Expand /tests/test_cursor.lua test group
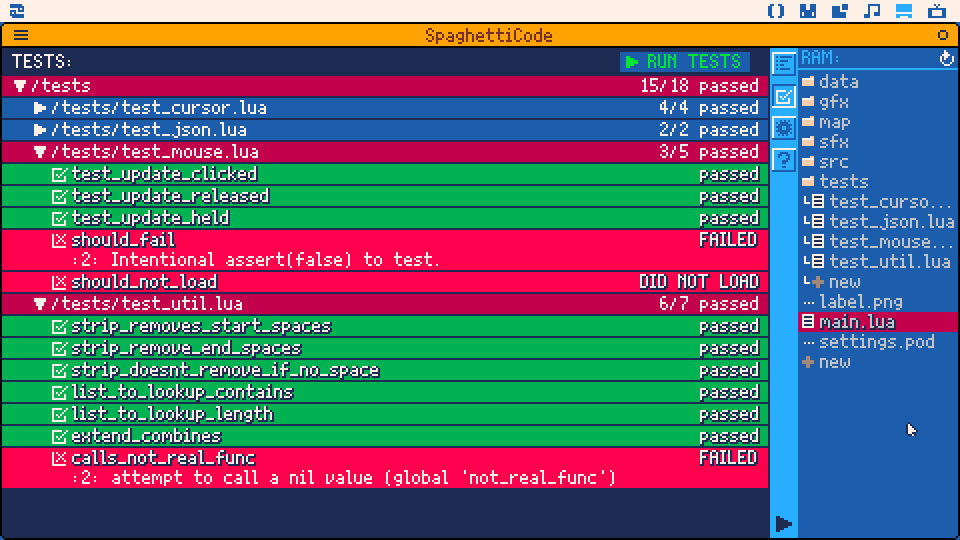 click(x=40, y=108)
